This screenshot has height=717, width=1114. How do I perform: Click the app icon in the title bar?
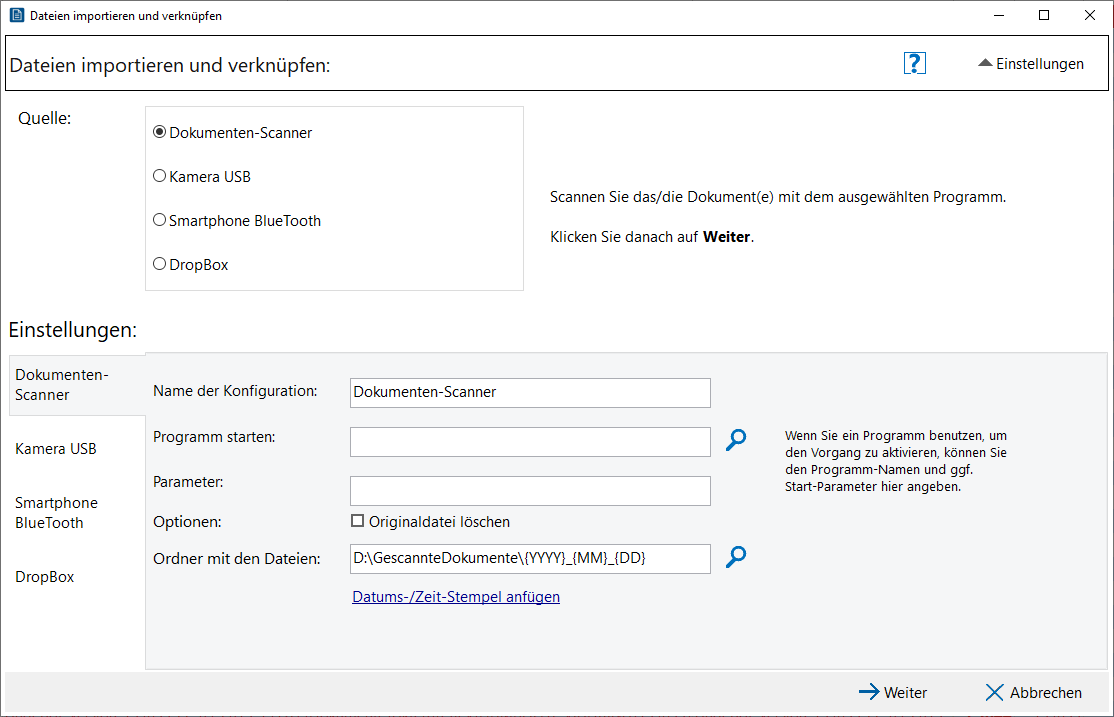pyautogui.click(x=16, y=15)
